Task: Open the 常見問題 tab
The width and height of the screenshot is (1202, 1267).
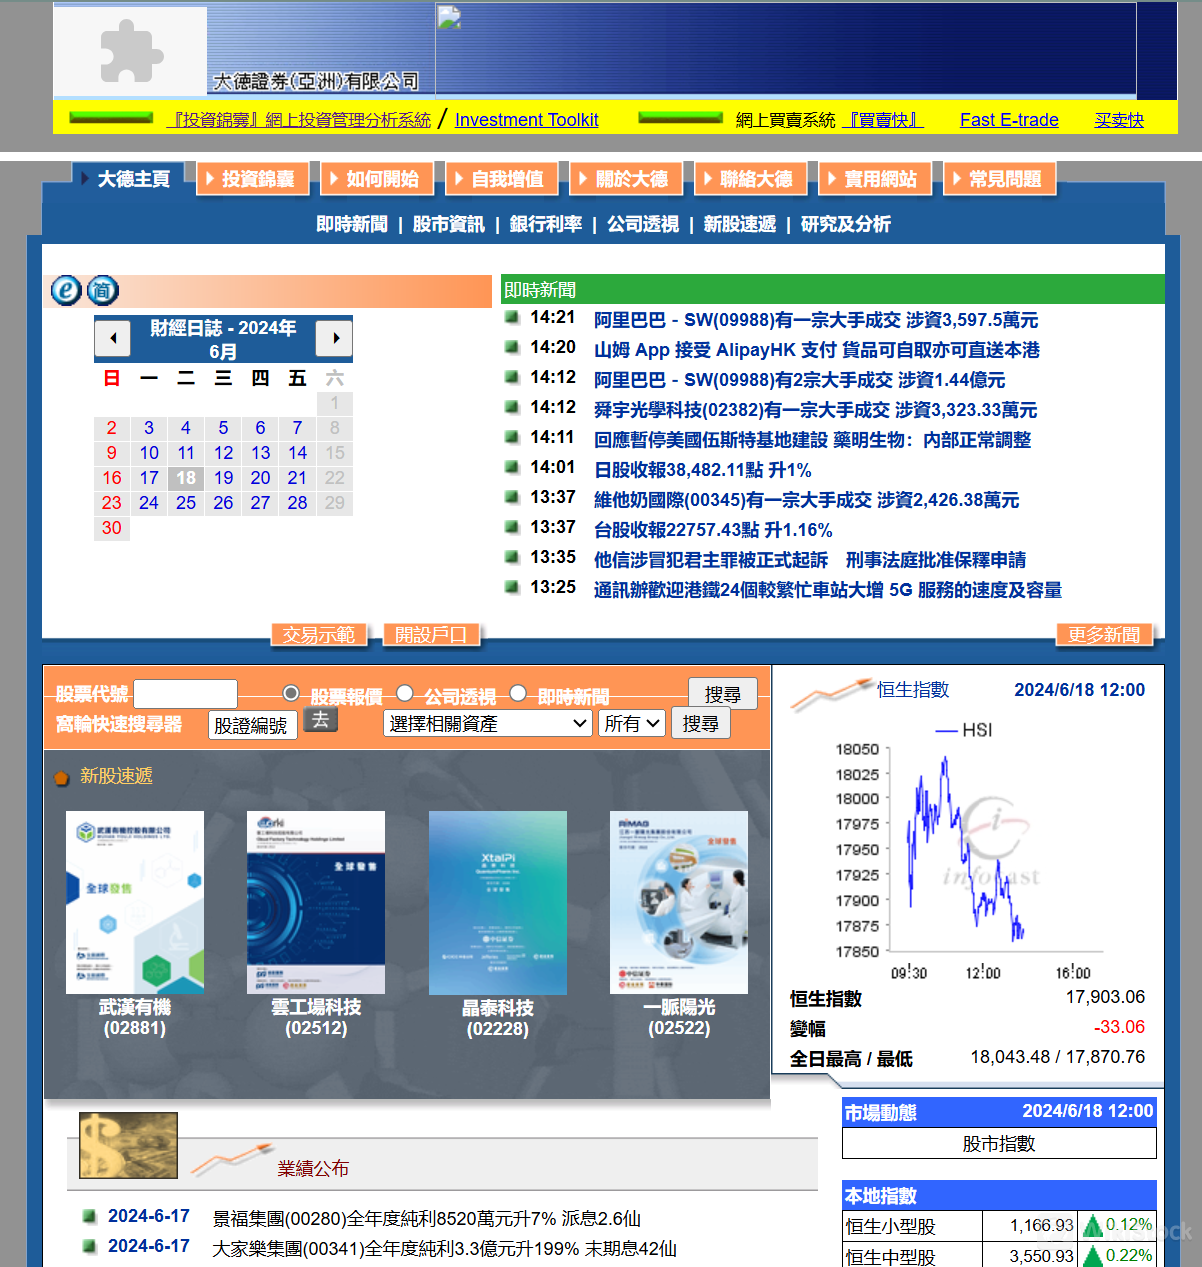Action: coord(999,179)
